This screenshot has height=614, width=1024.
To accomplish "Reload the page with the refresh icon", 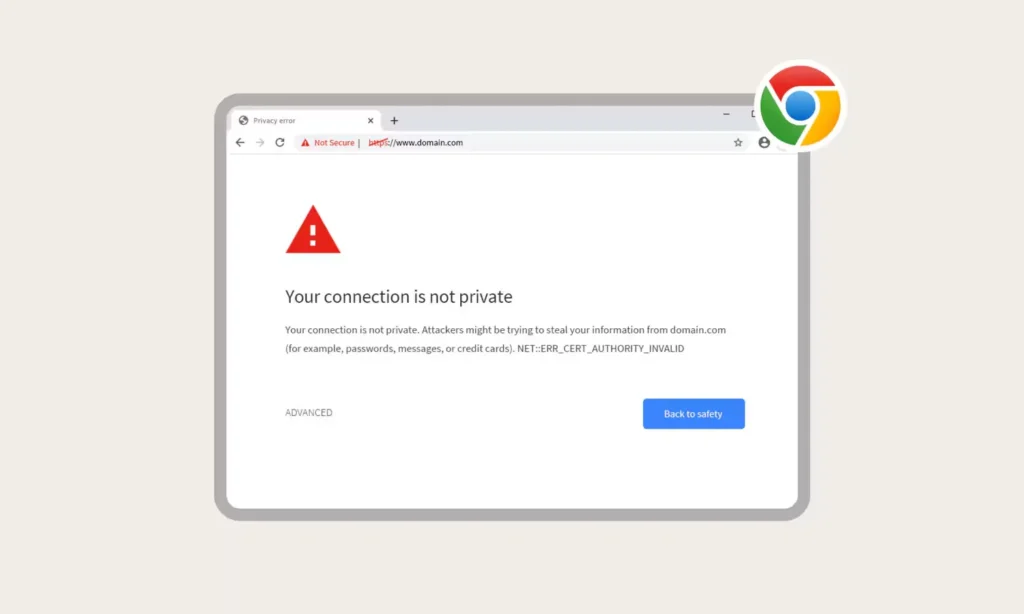I will (280, 142).
